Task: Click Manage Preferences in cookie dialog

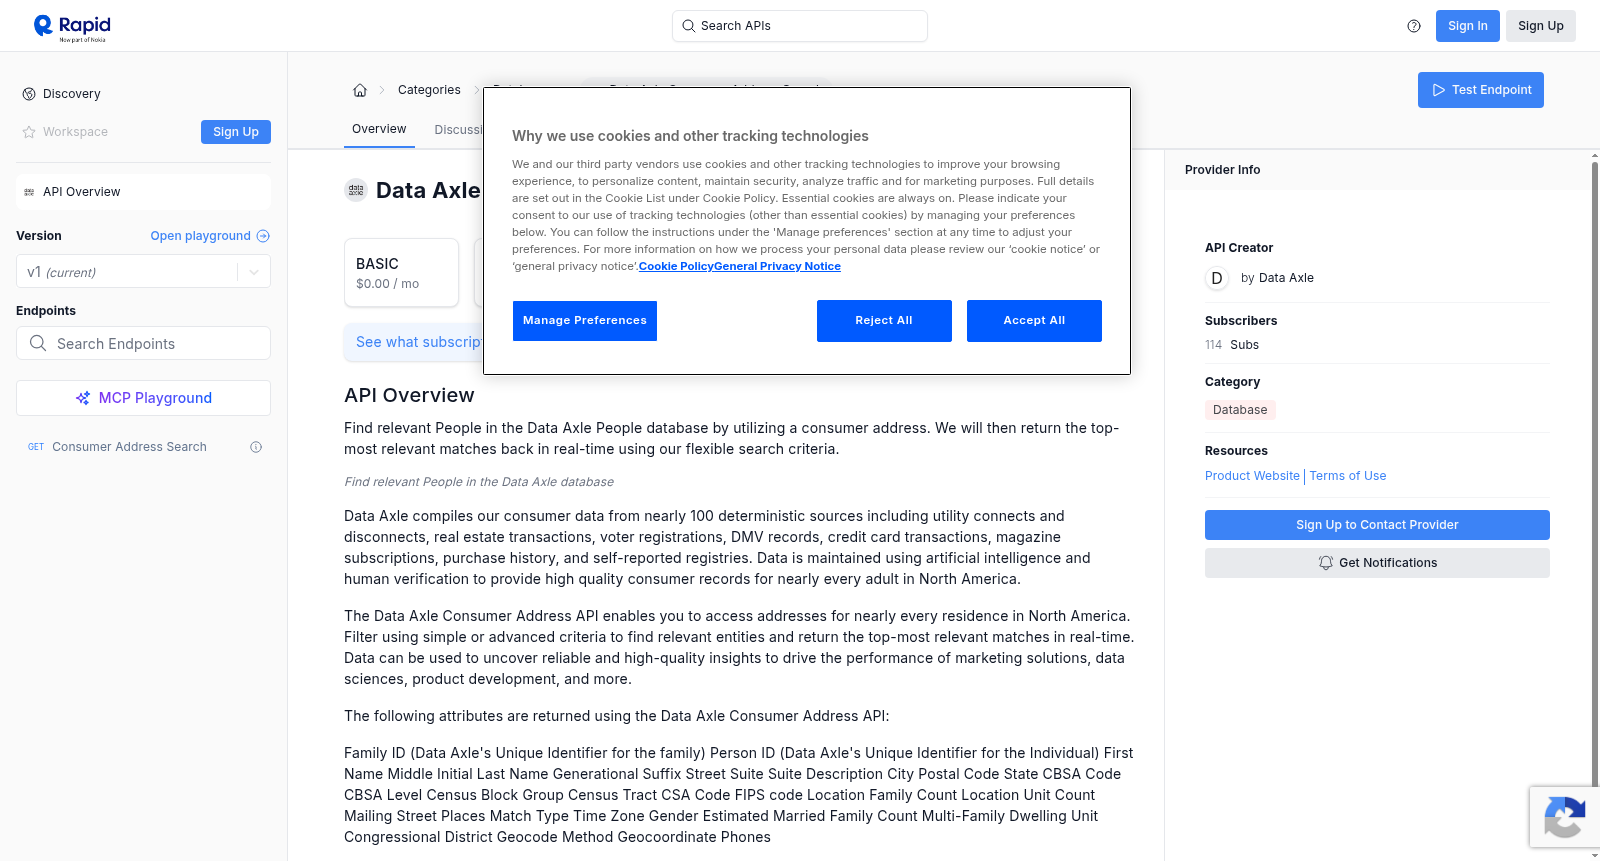Action: [585, 321]
